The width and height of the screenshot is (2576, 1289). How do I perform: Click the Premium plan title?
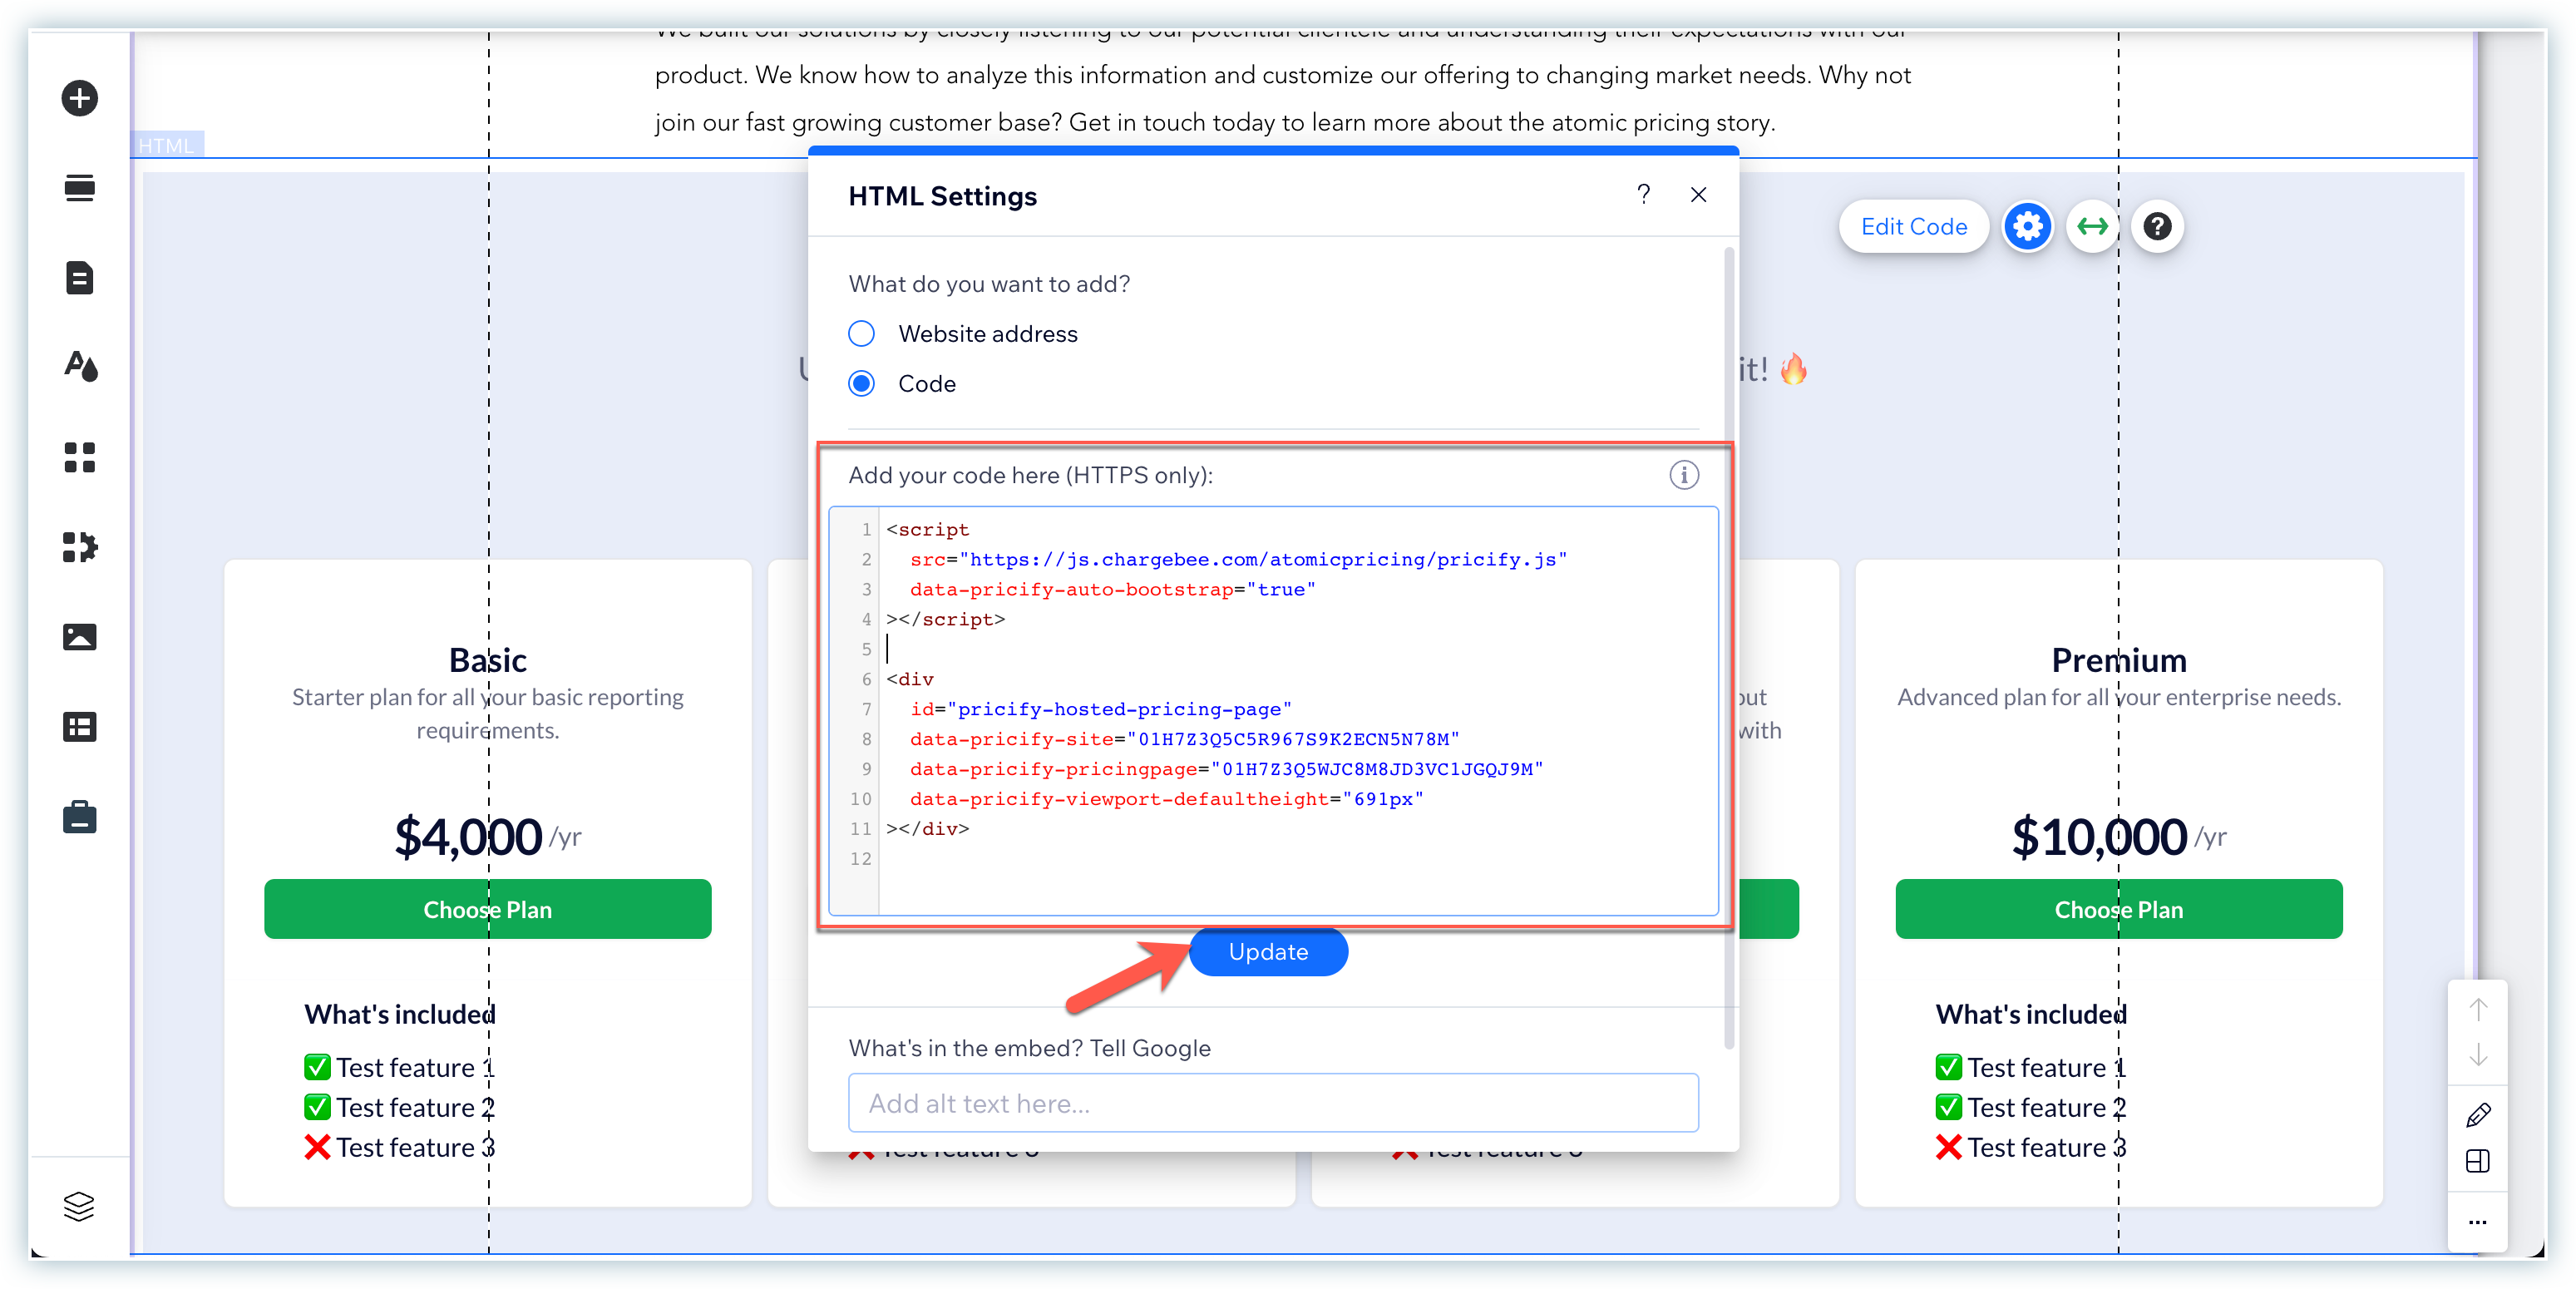(2118, 660)
